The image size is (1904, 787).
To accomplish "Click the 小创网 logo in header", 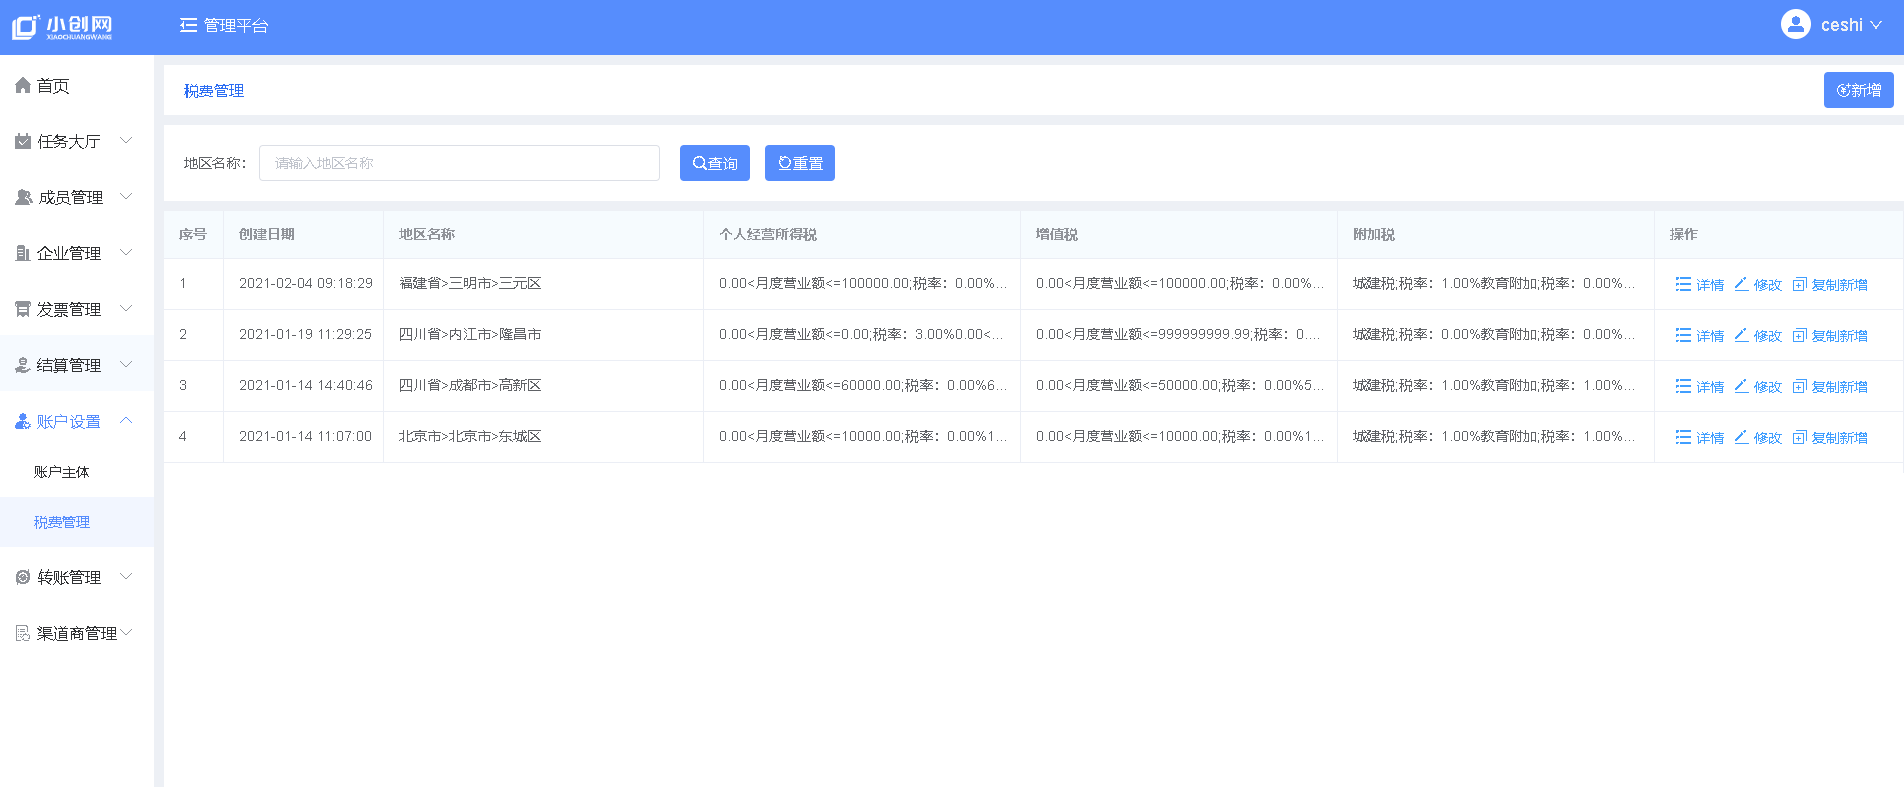I will tap(62, 27).
